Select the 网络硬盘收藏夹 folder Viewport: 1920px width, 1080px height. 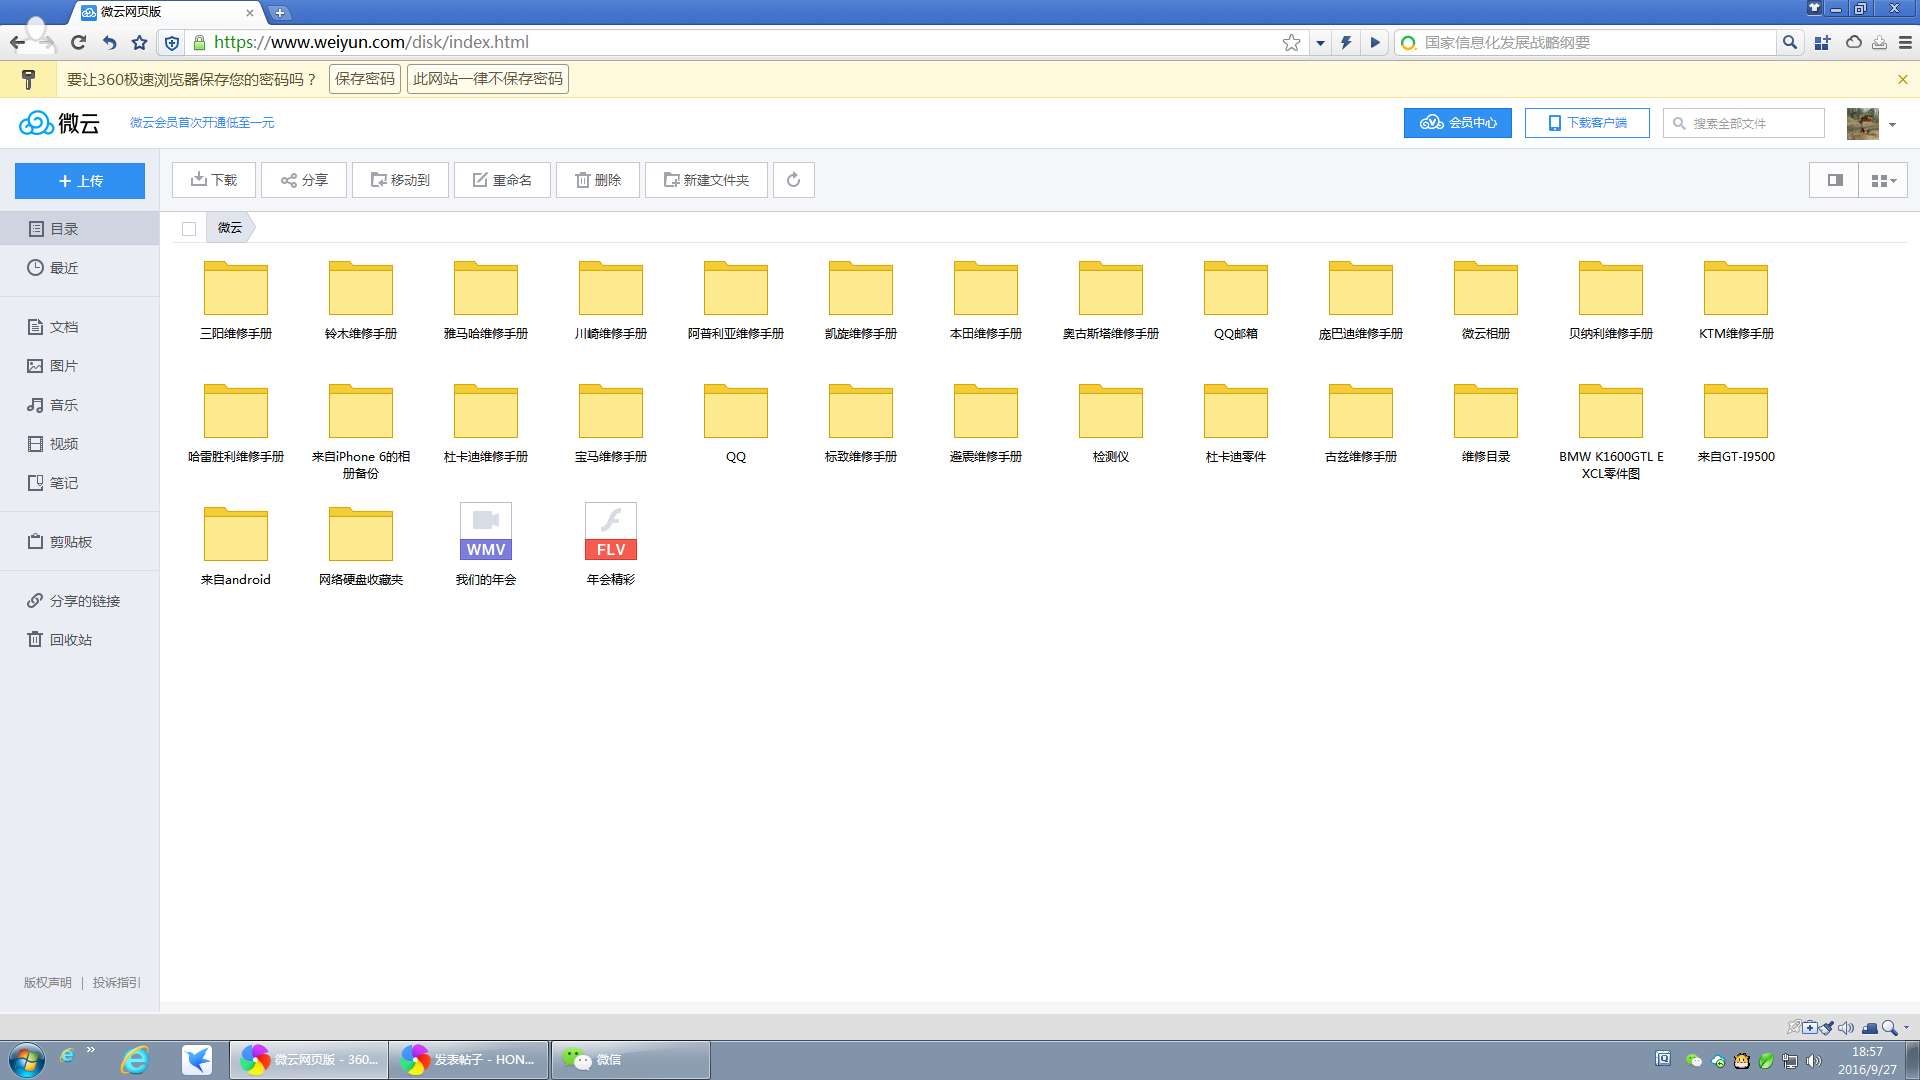pos(361,546)
